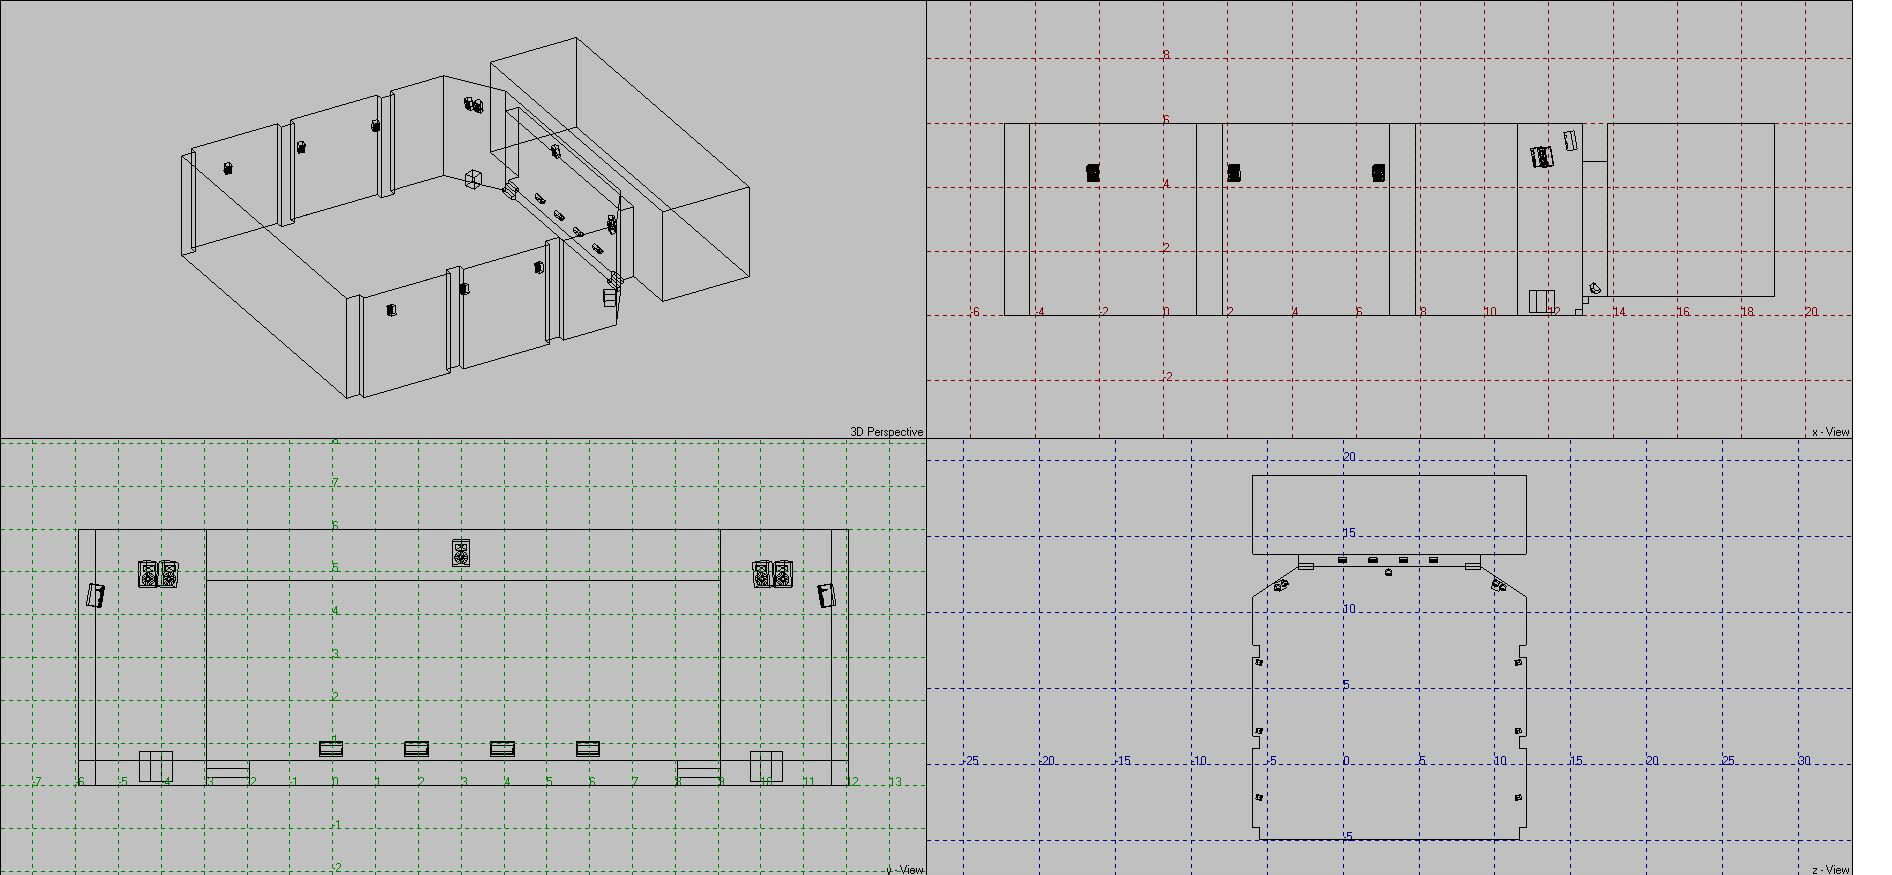1892x875 pixels.
Task: Pick tilted speaker on right wall in y-View
Action: [x=826, y=595]
